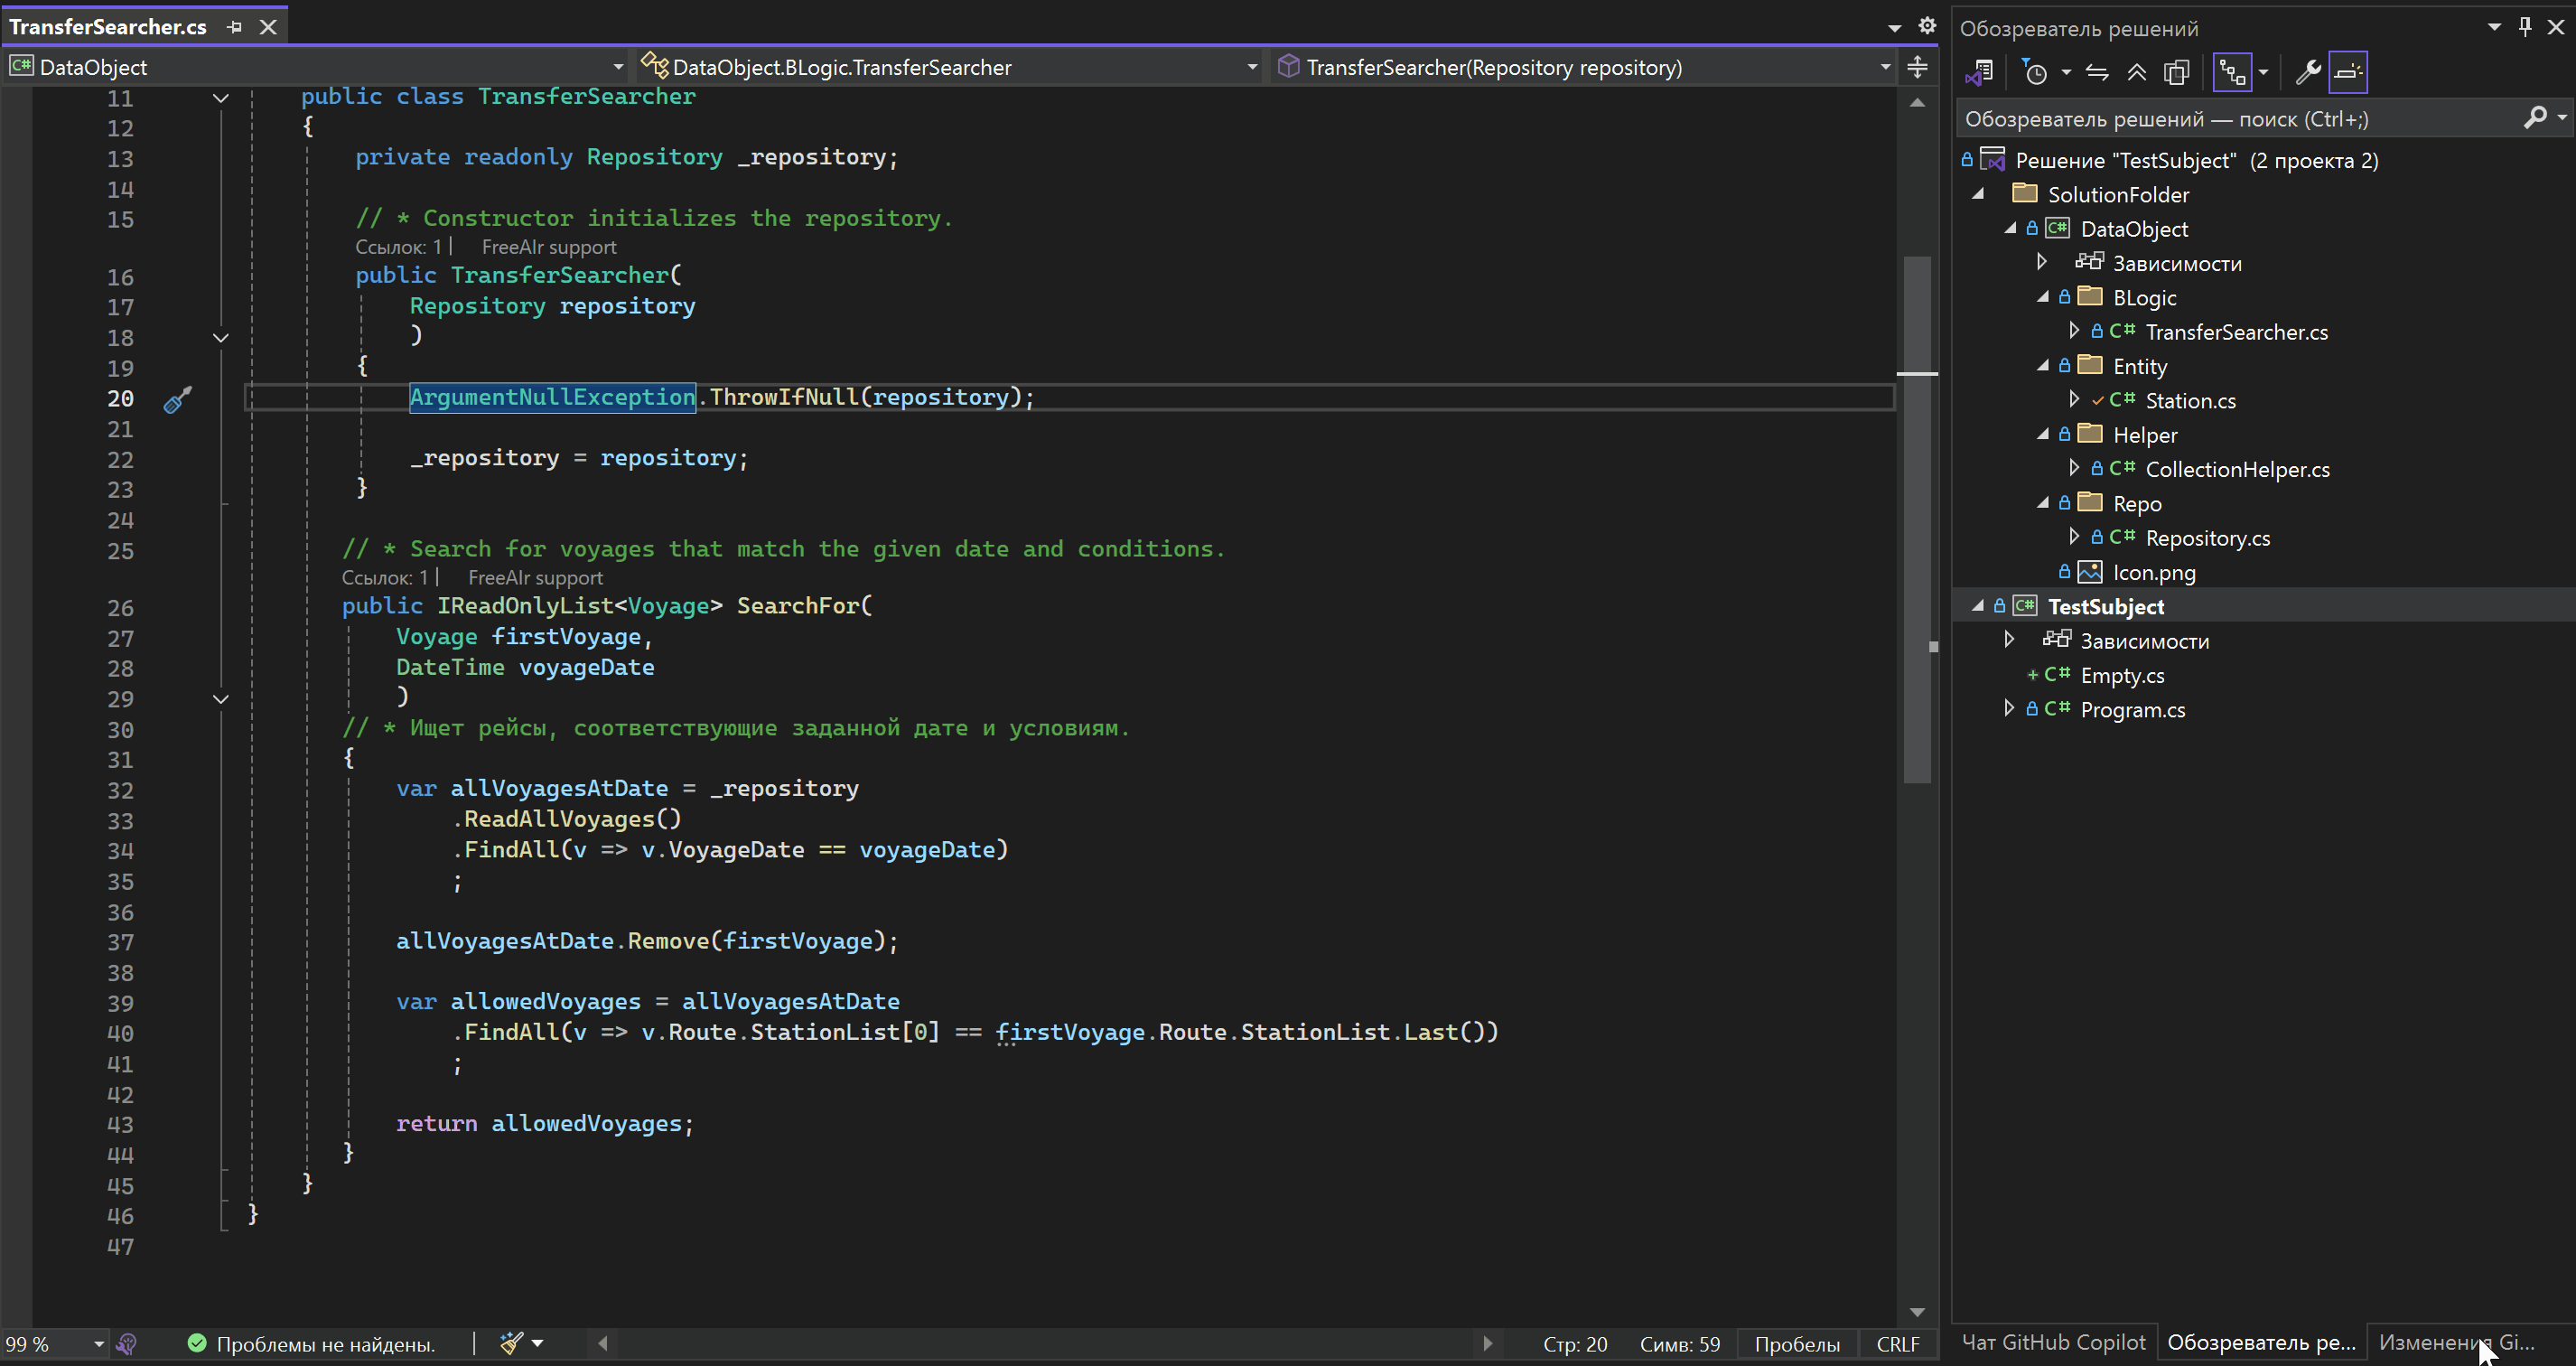Open zoom level 99 % dropdown
Screen dimensions: 2576x1366
[x=98, y=1344]
